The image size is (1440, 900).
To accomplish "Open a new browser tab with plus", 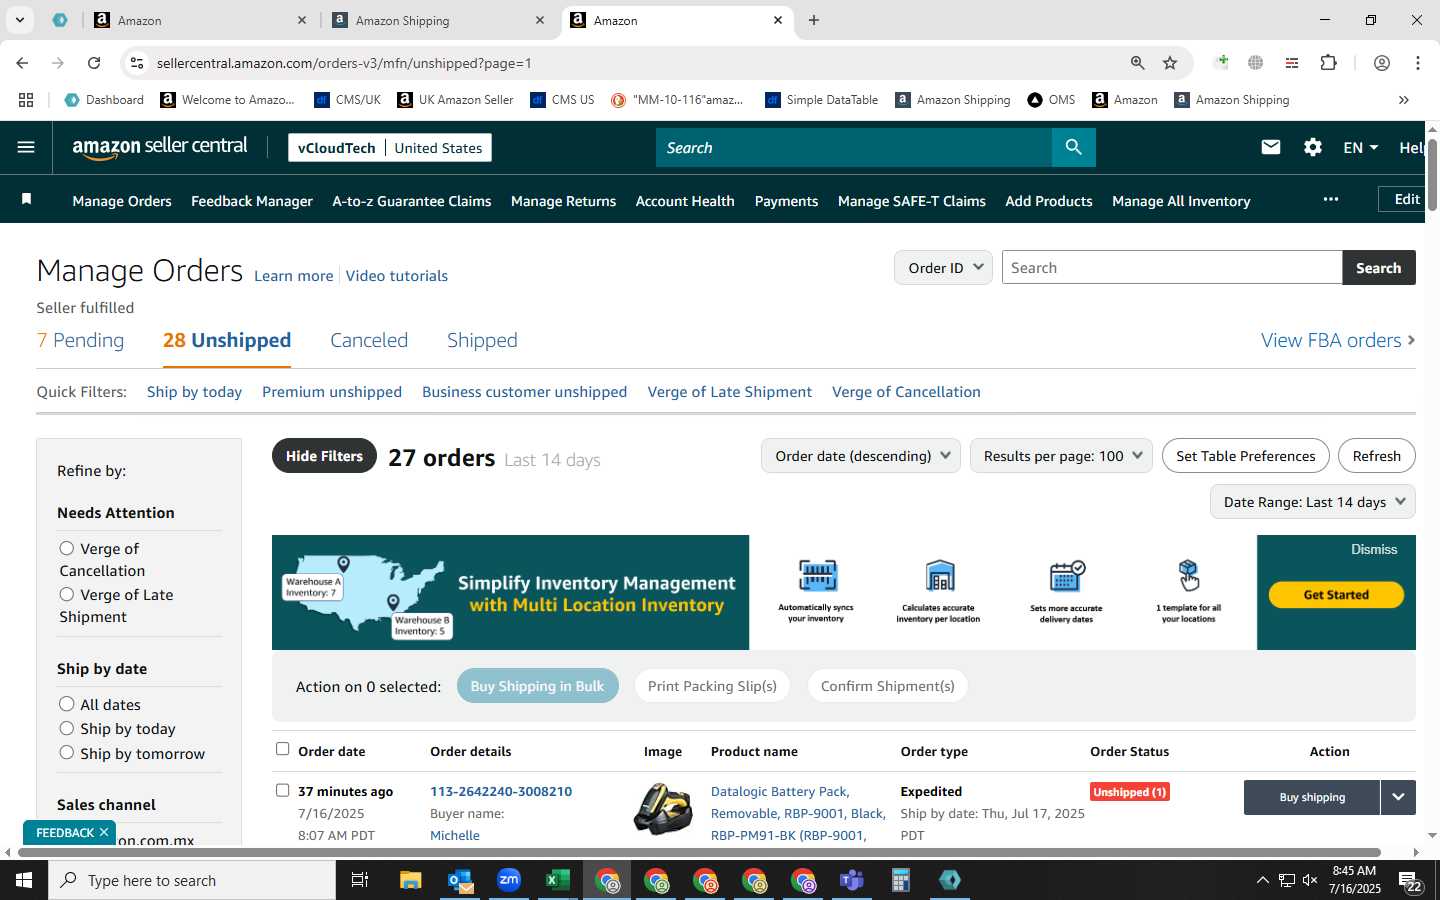I will pyautogui.click(x=814, y=20).
